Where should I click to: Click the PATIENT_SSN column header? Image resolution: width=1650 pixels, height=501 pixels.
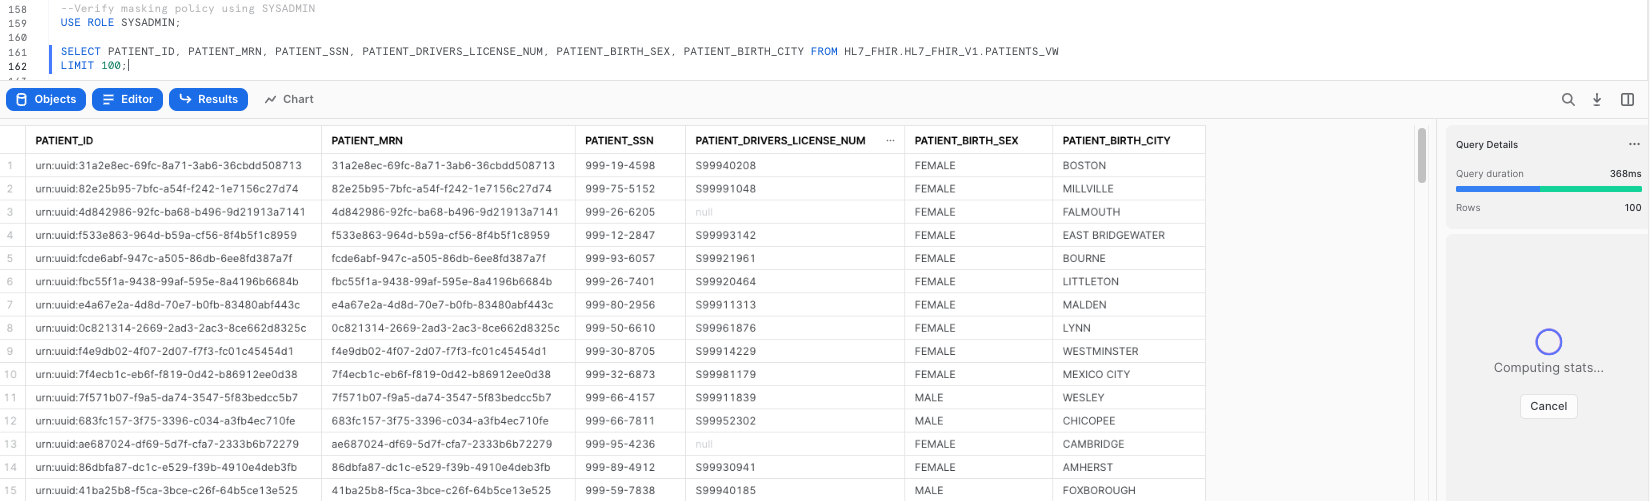(x=619, y=141)
